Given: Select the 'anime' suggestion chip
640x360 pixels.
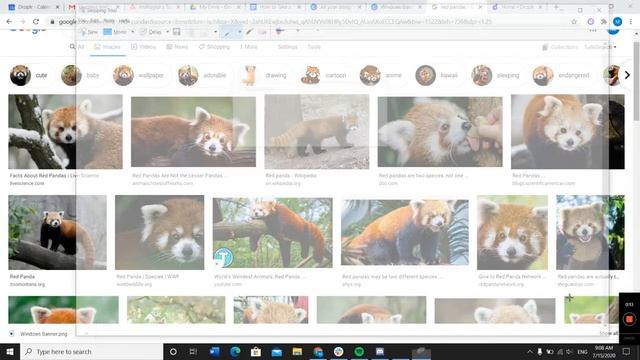Looking at the screenshot, I should pos(382,75).
